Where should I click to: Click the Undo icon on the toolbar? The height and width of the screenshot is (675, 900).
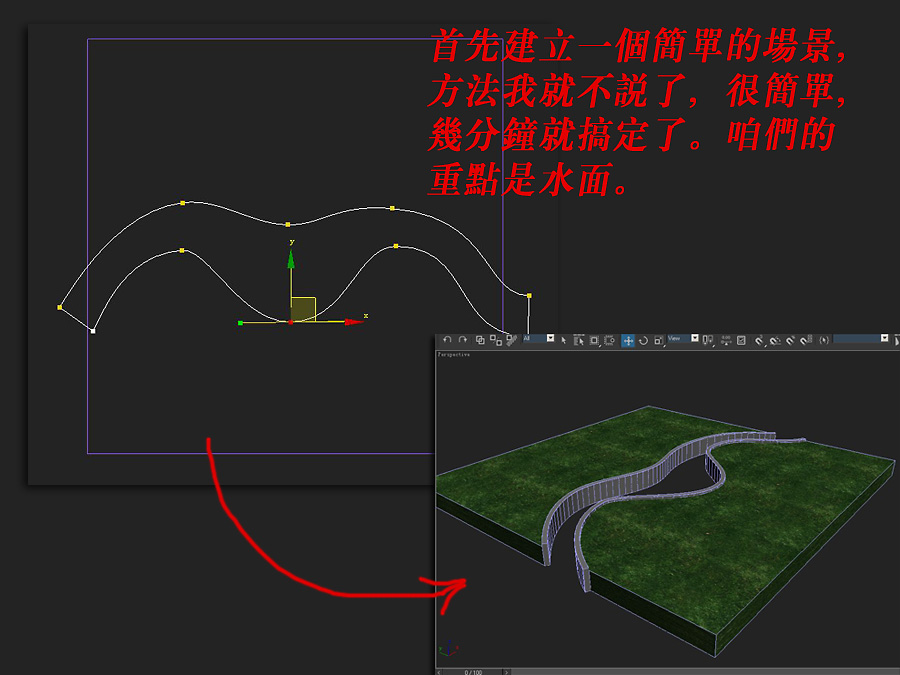pyautogui.click(x=447, y=340)
